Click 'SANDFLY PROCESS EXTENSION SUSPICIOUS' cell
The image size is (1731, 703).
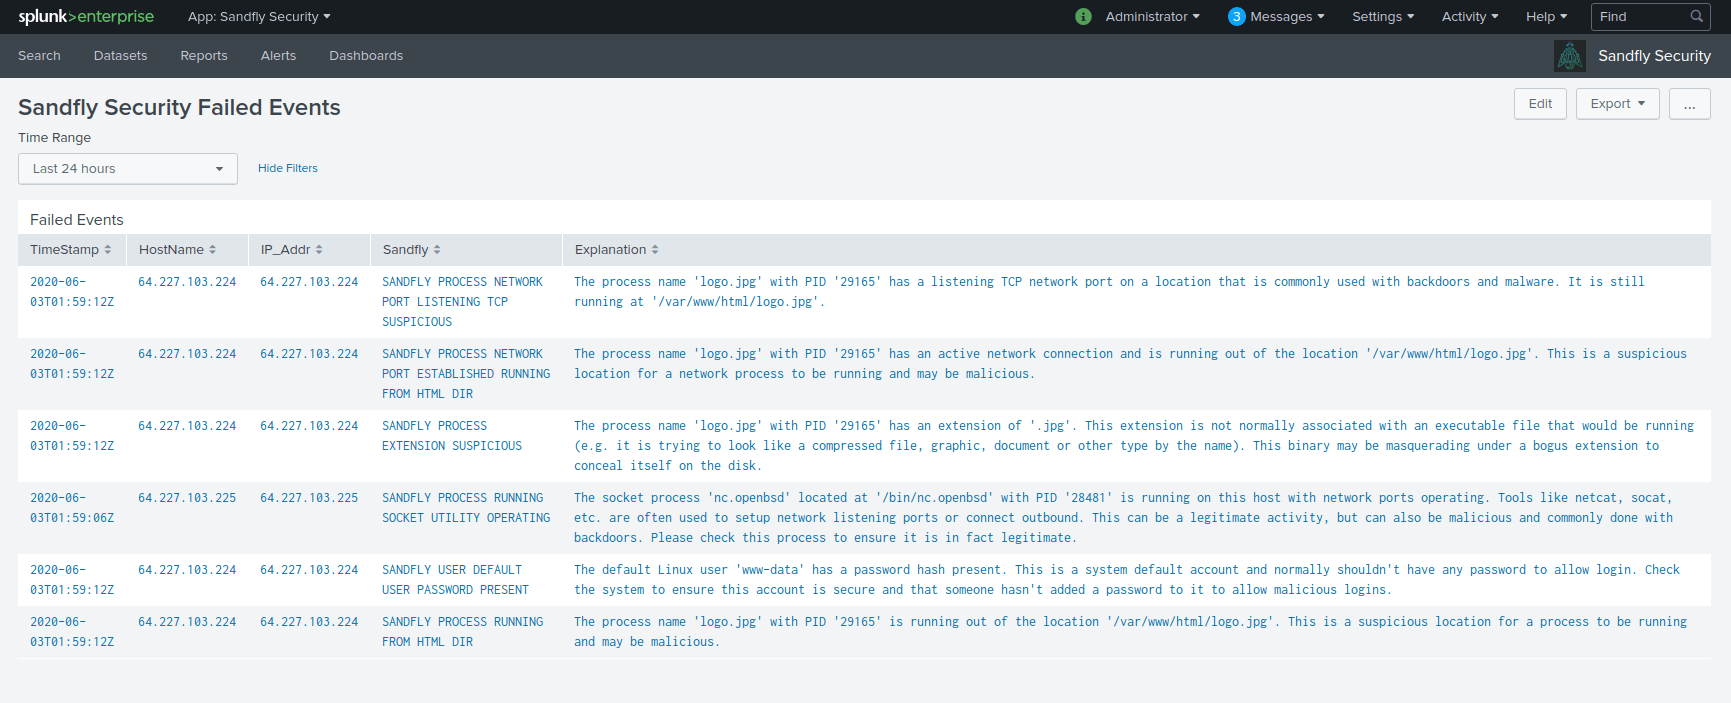pos(452,436)
